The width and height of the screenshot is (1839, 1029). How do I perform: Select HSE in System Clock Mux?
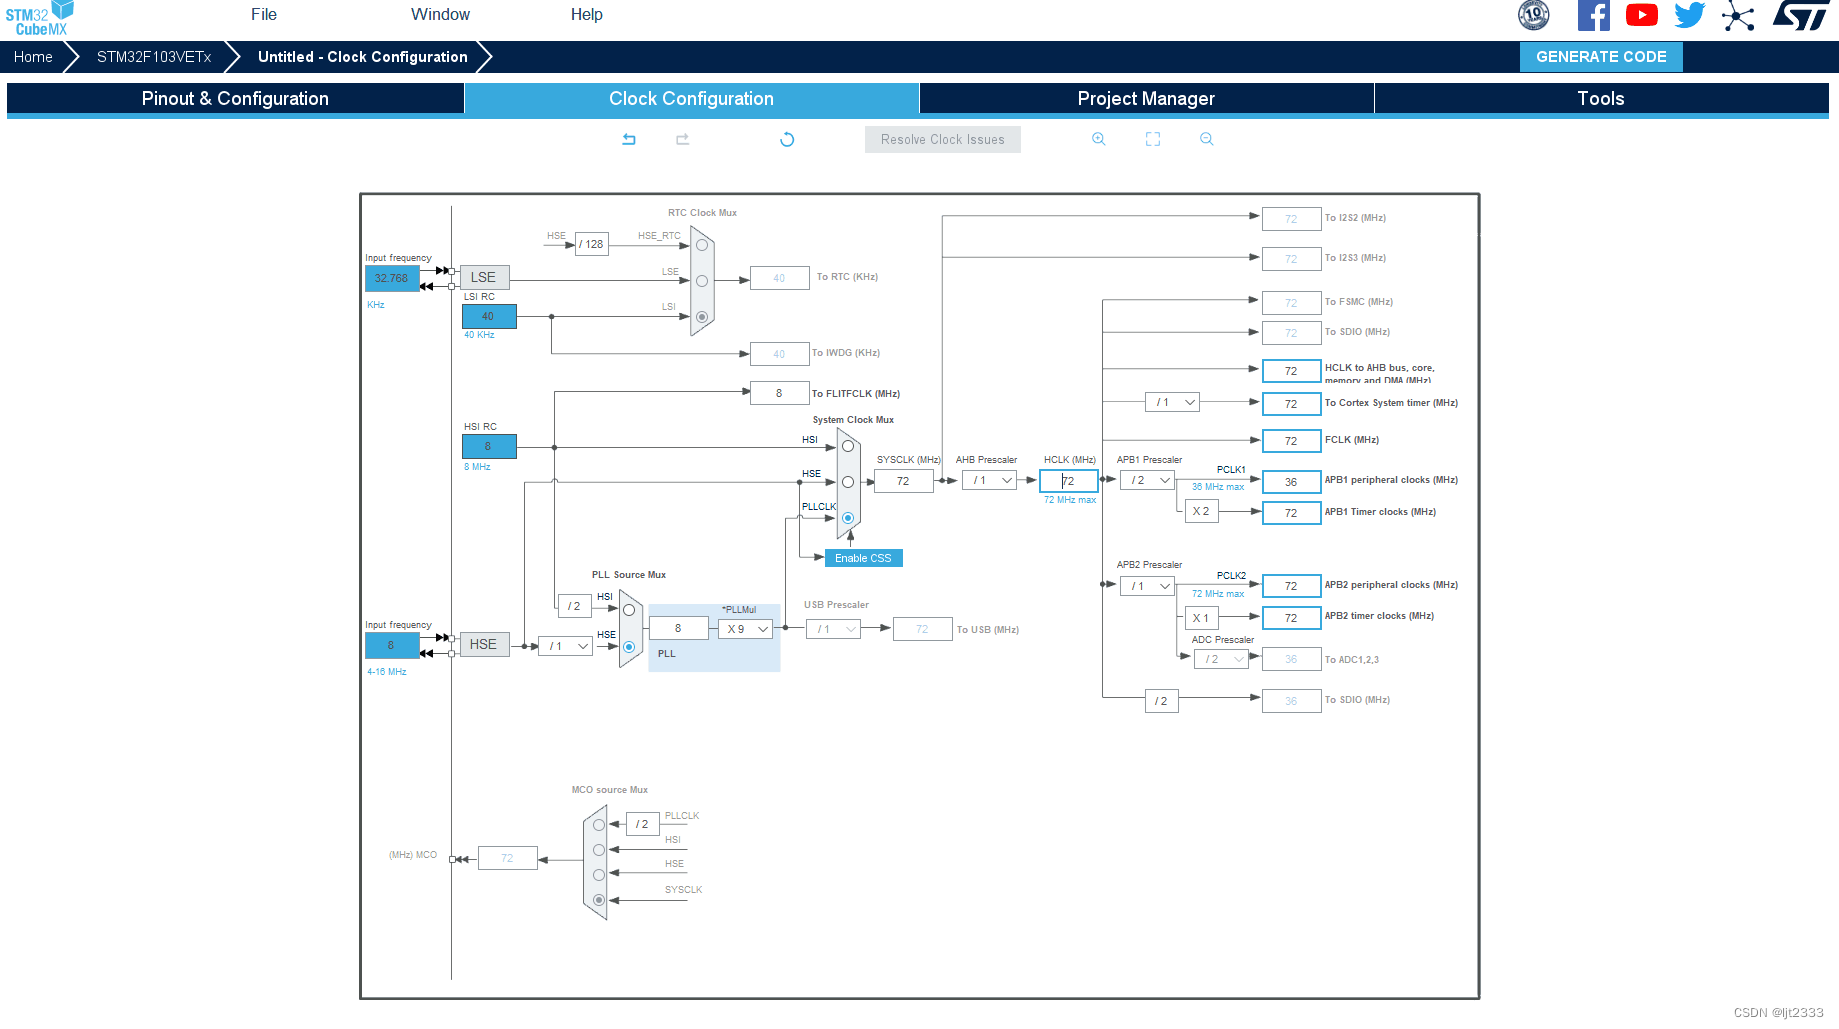coord(848,482)
